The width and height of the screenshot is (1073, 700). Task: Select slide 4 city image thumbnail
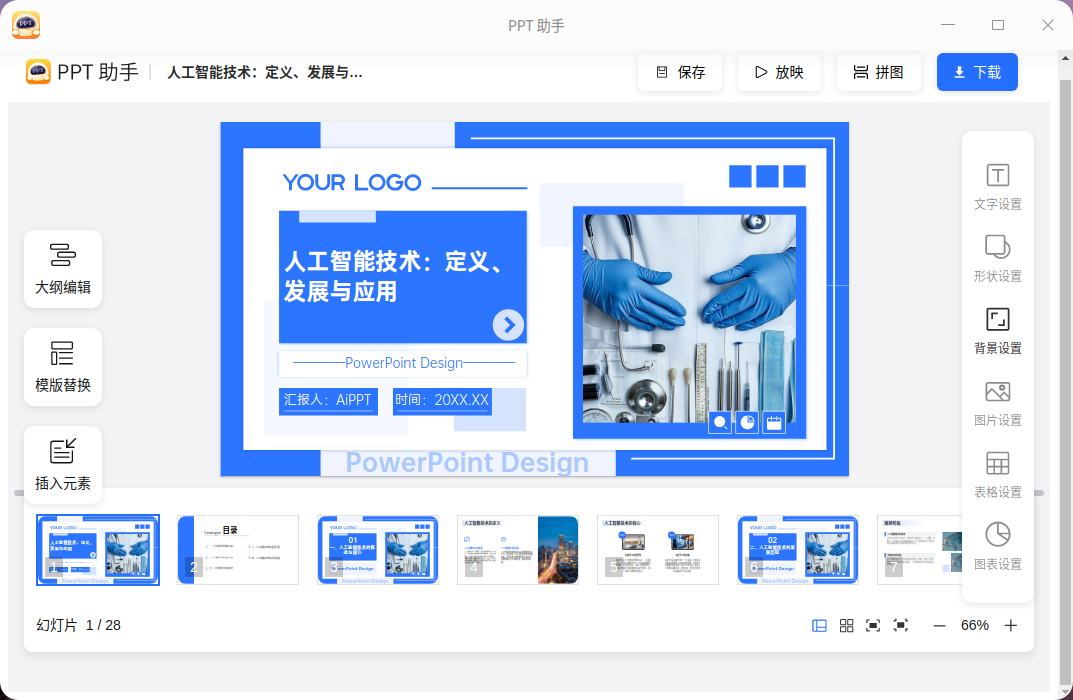click(x=518, y=550)
